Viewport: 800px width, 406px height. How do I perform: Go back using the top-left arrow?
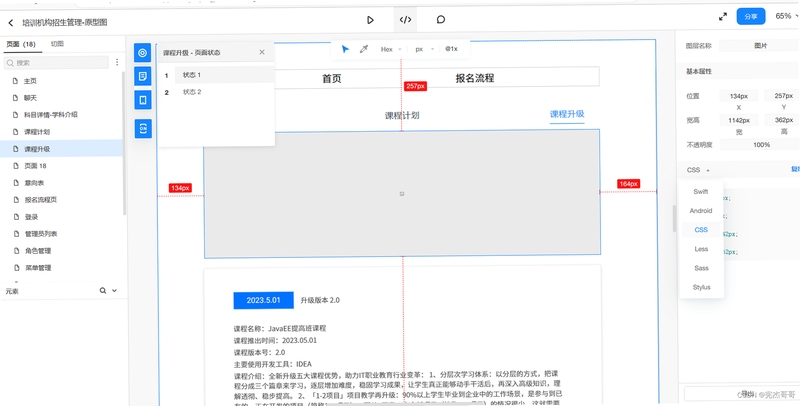pos(11,22)
